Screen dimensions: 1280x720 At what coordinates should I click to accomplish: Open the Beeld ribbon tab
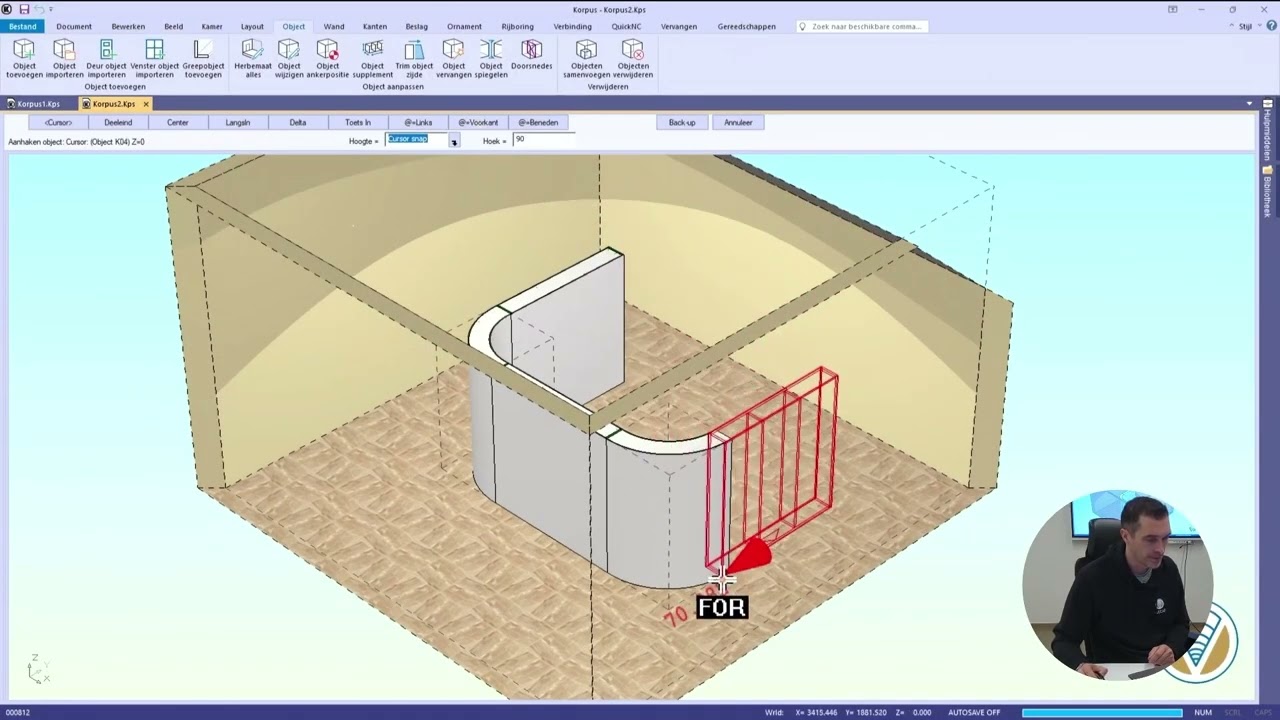tap(174, 26)
